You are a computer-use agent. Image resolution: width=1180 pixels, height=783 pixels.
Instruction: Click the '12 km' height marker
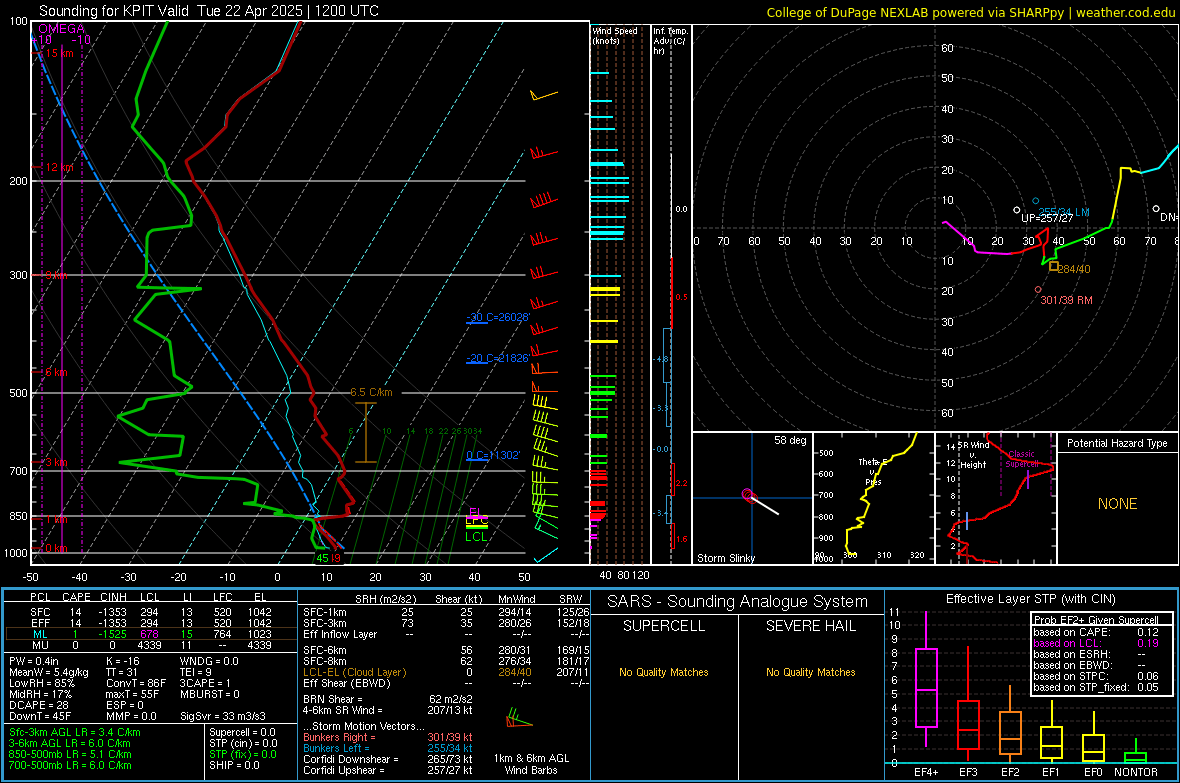click(x=59, y=167)
